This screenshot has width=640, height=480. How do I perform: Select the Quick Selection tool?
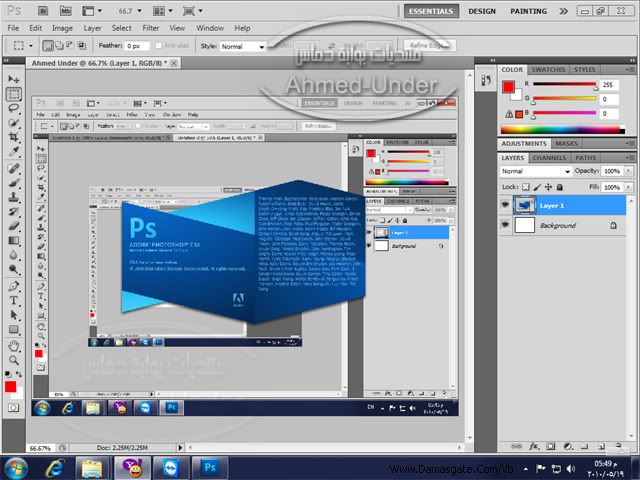pos(13,123)
